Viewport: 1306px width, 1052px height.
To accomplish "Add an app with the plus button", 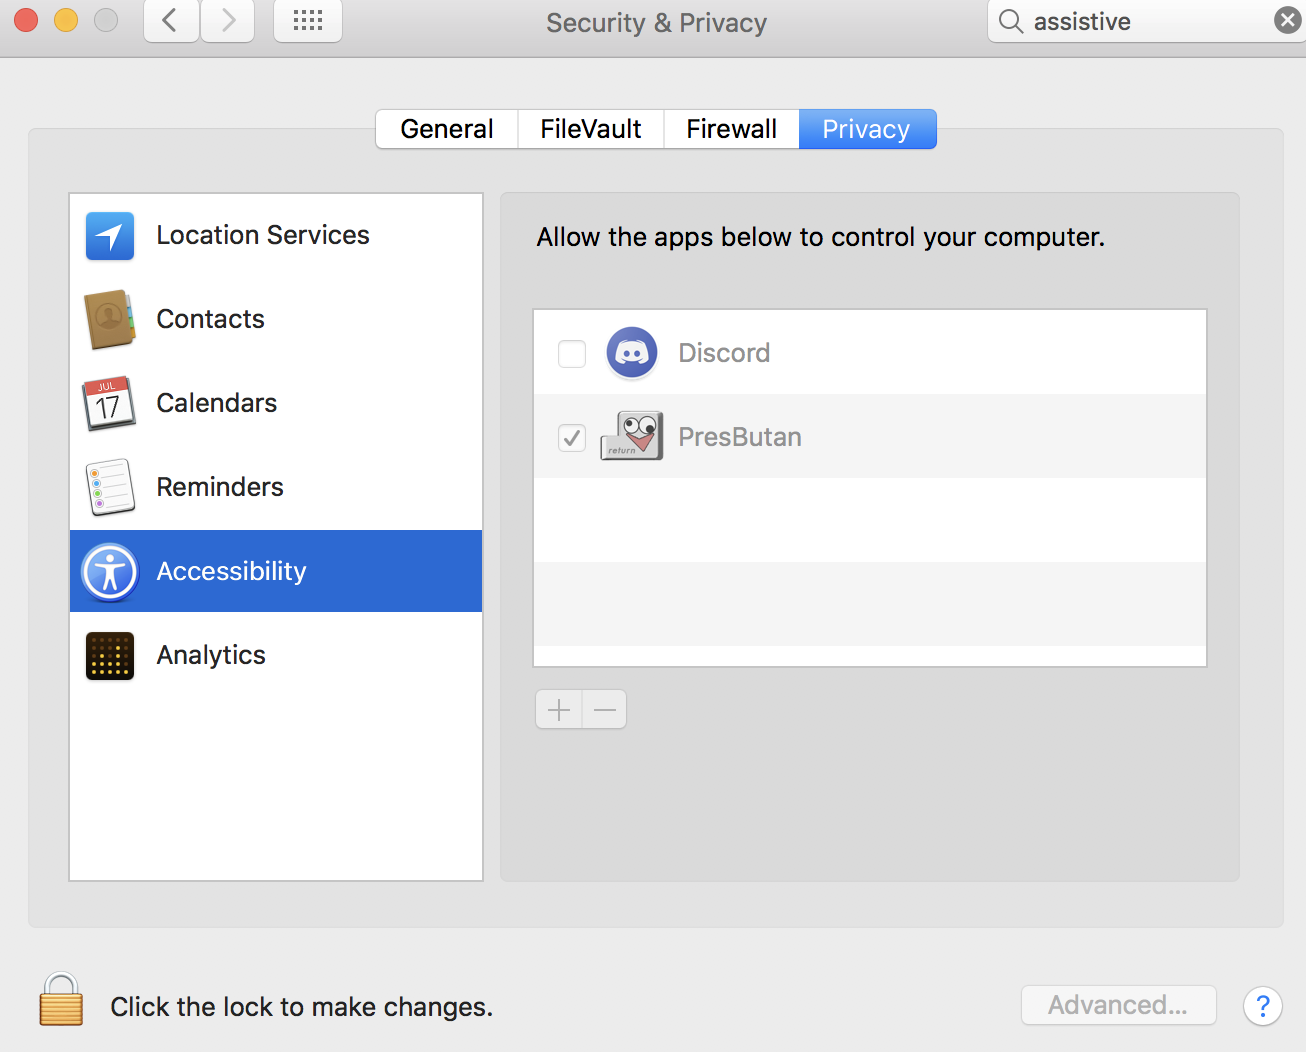I will tap(559, 710).
